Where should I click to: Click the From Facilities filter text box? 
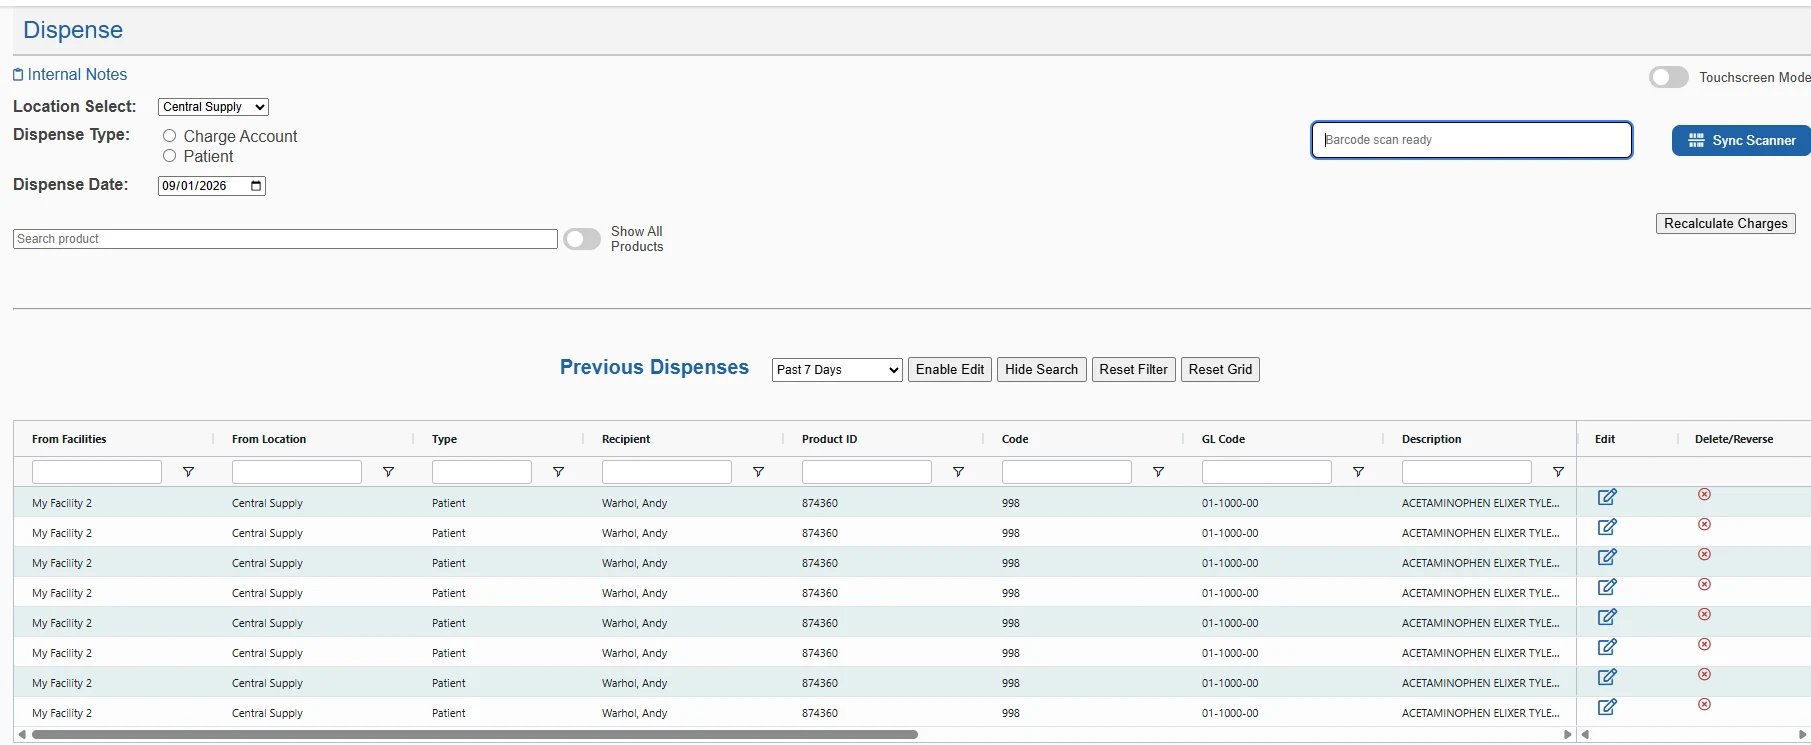[x=97, y=472]
